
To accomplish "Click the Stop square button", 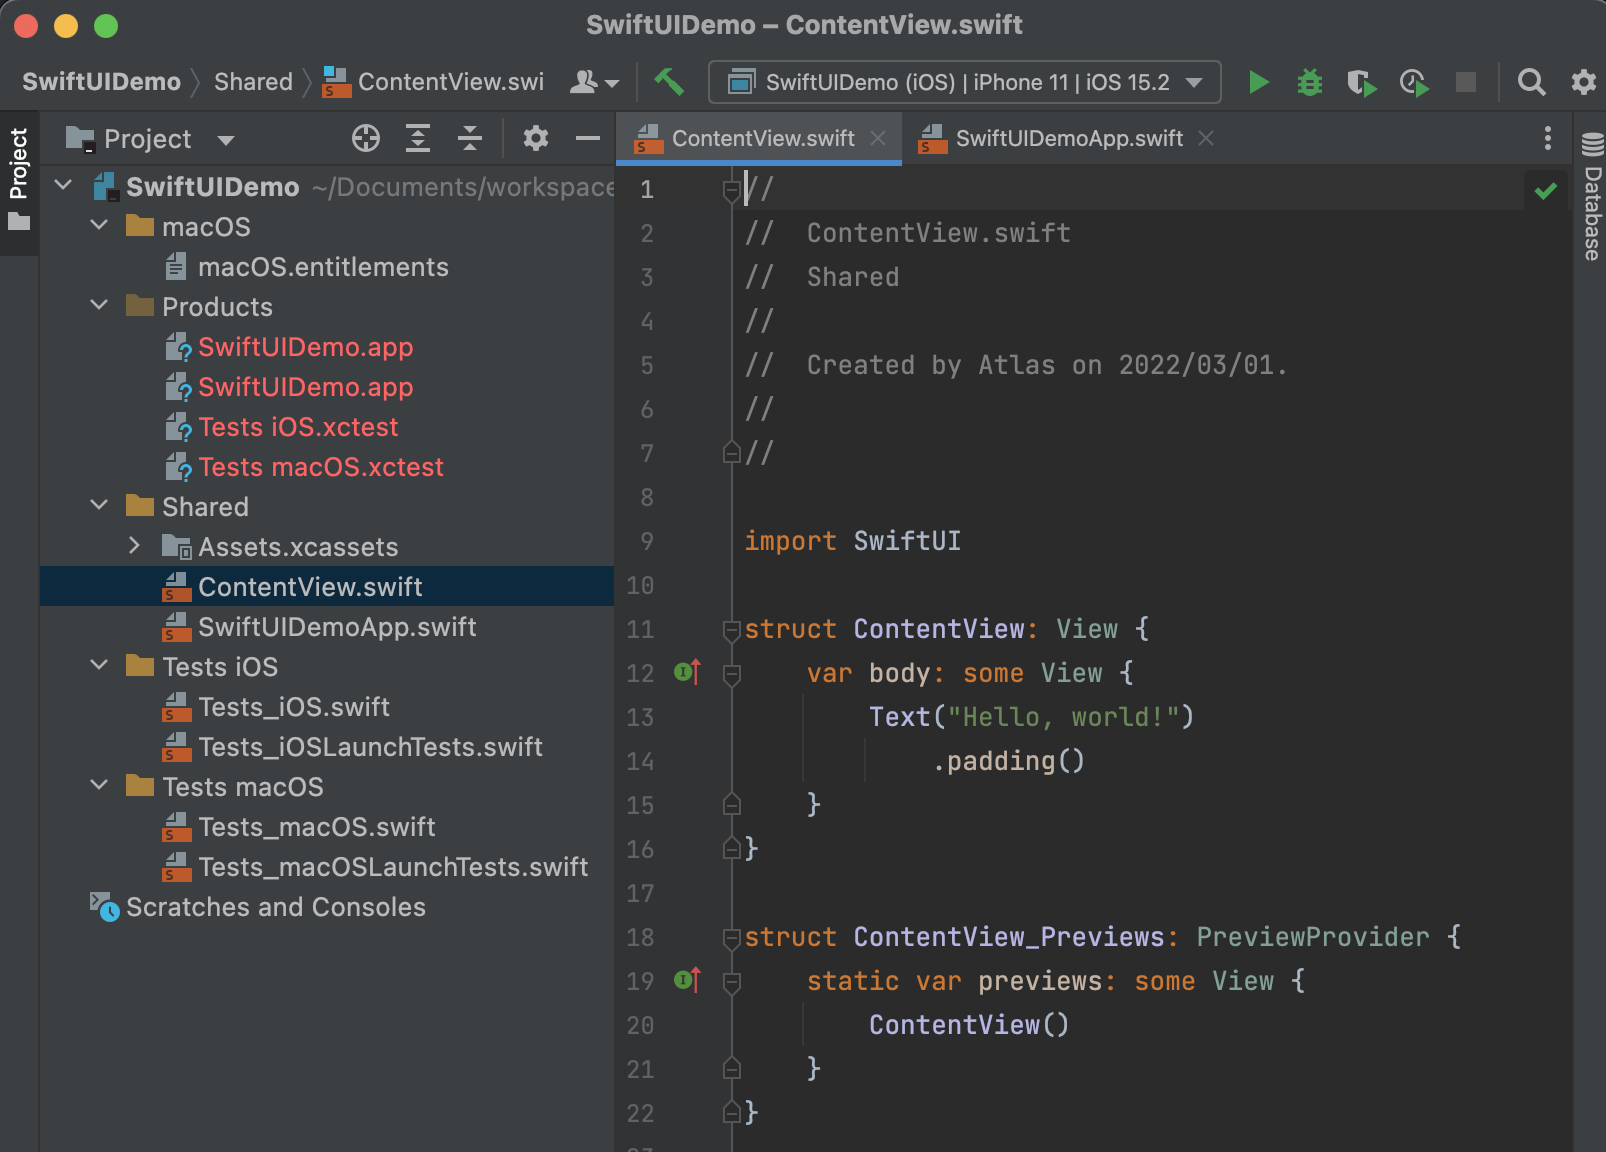I will 1466,82.
